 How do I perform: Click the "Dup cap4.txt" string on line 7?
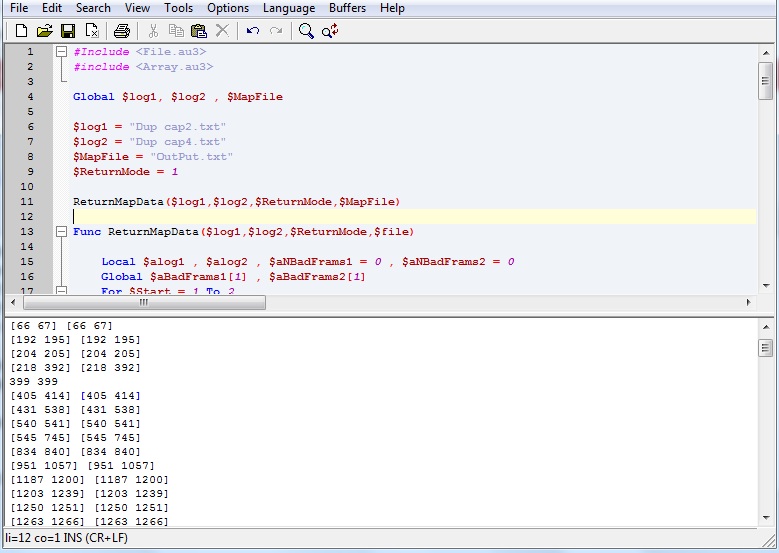[177, 142]
